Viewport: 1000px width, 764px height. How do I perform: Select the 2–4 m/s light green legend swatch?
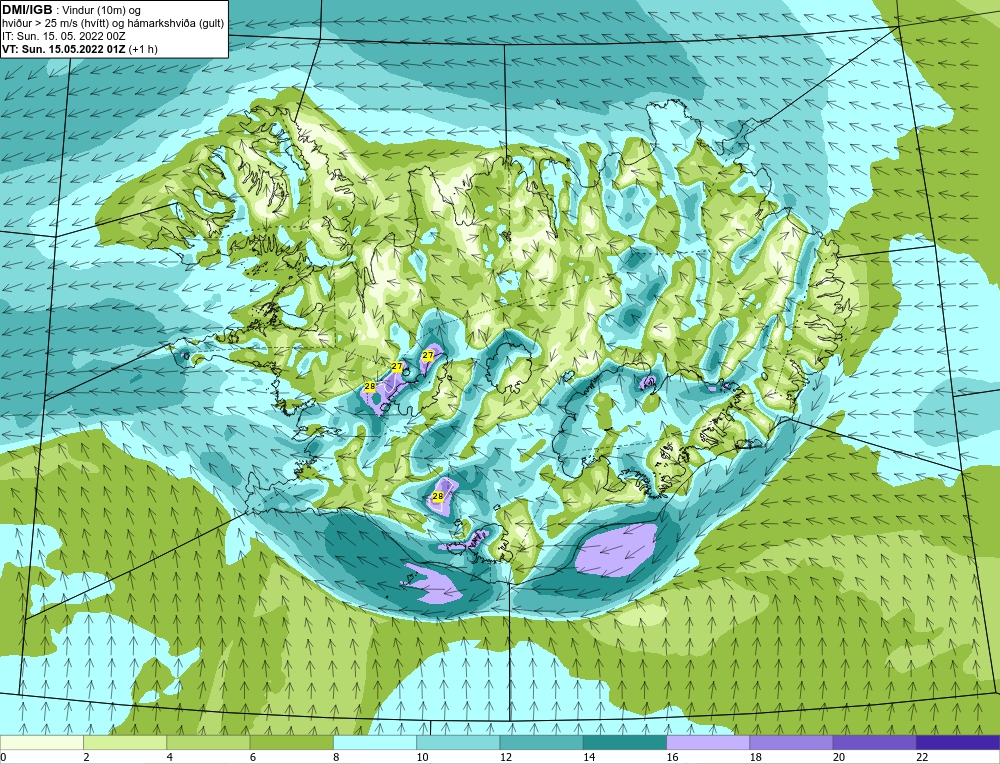(x=125, y=742)
